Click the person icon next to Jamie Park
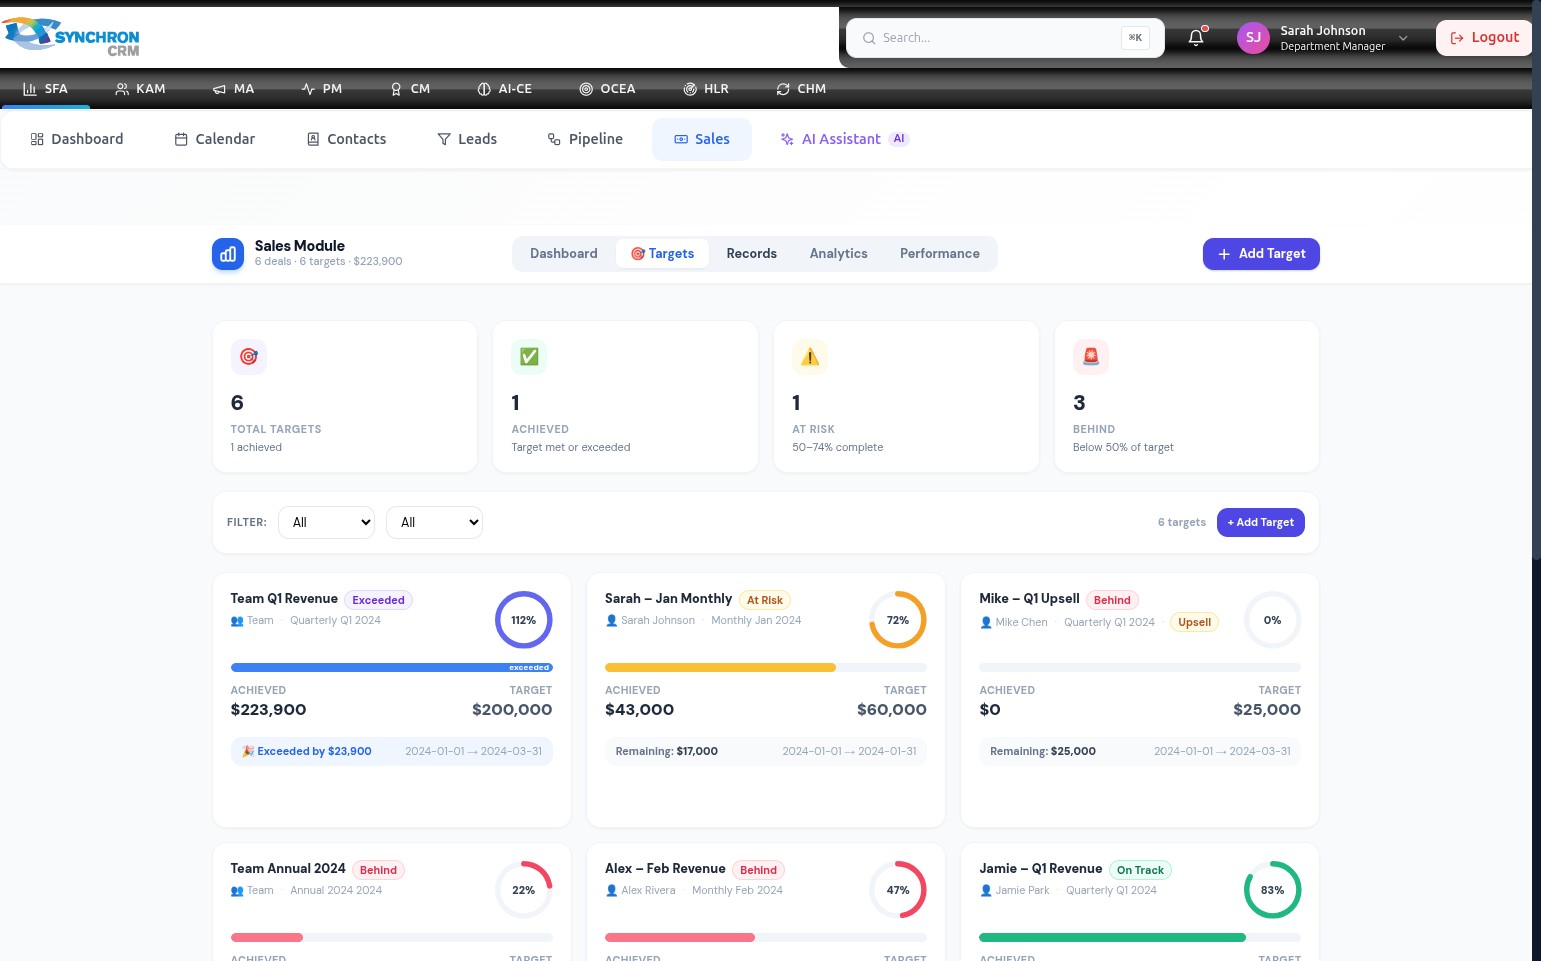1541x961 pixels. pyautogui.click(x=986, y=891)
